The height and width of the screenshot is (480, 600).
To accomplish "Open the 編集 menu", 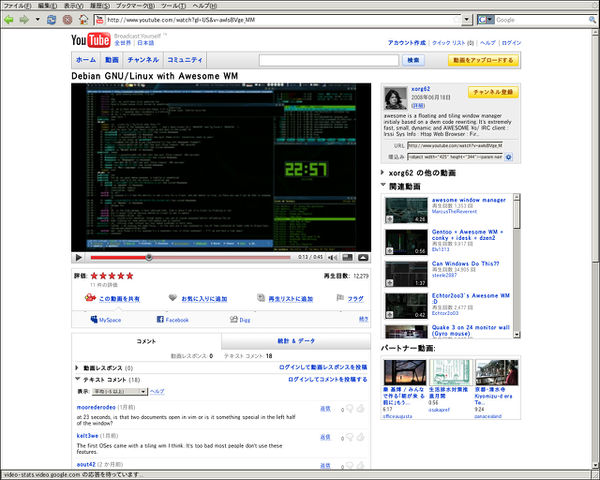I will [x=47, y=5].
